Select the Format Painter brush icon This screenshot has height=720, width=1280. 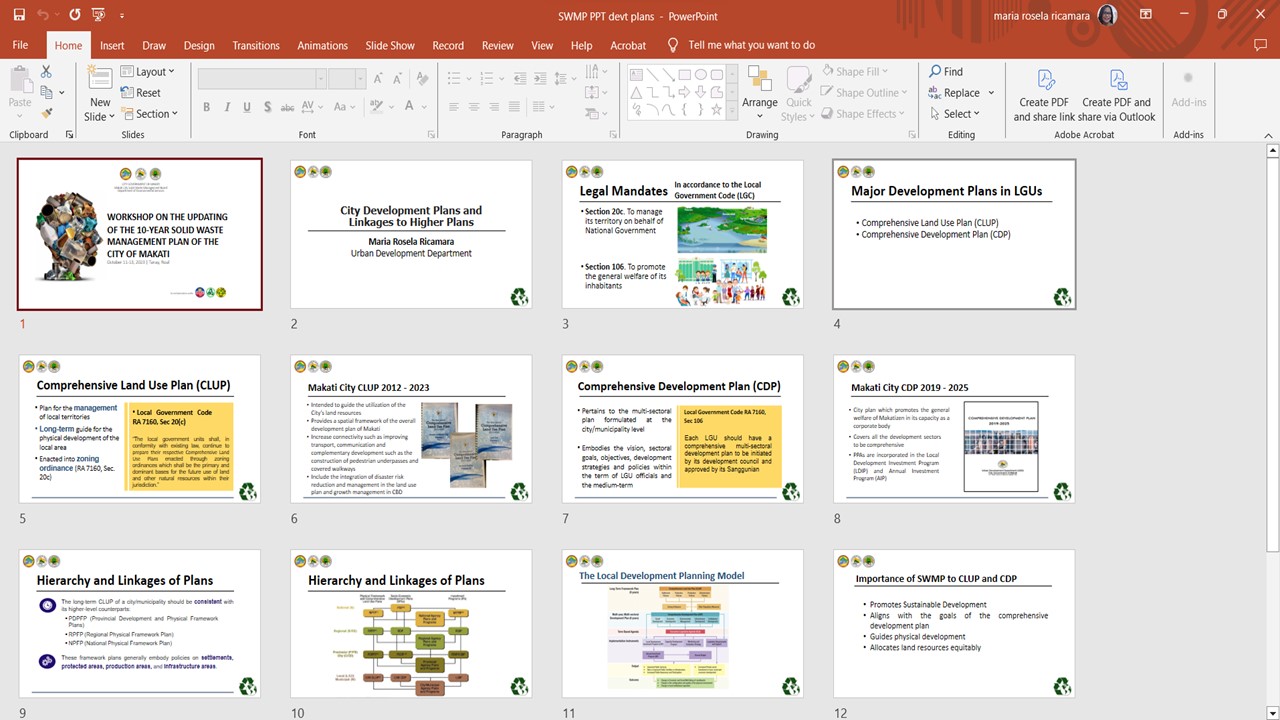pyautogui.click(x=46, y=114)
